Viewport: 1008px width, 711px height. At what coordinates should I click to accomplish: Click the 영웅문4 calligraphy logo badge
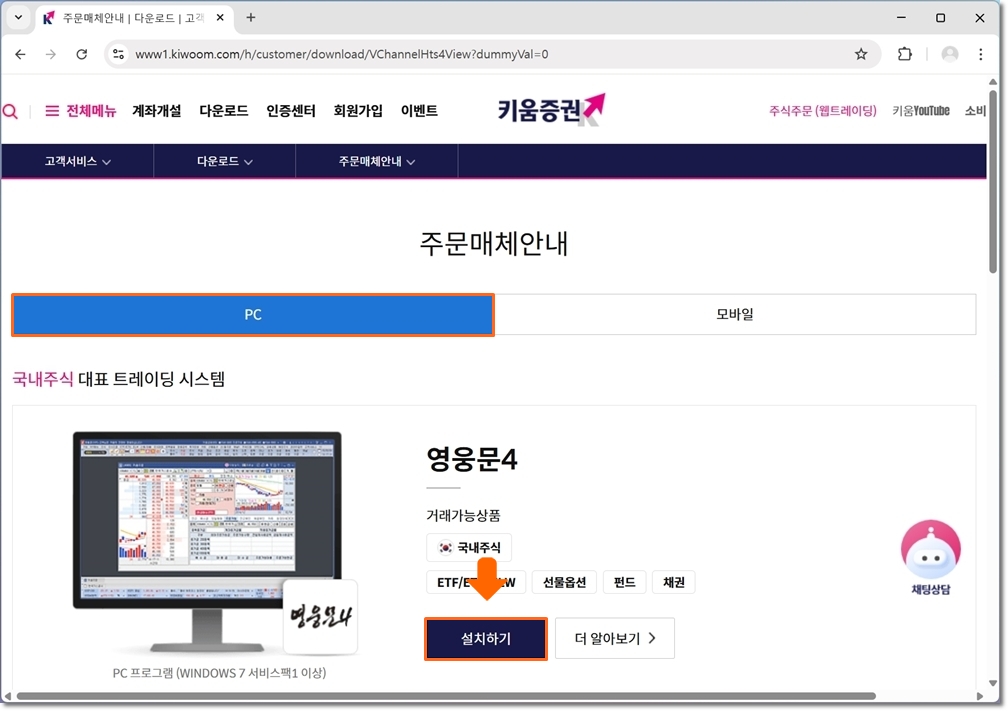click(x=320, y=616)
